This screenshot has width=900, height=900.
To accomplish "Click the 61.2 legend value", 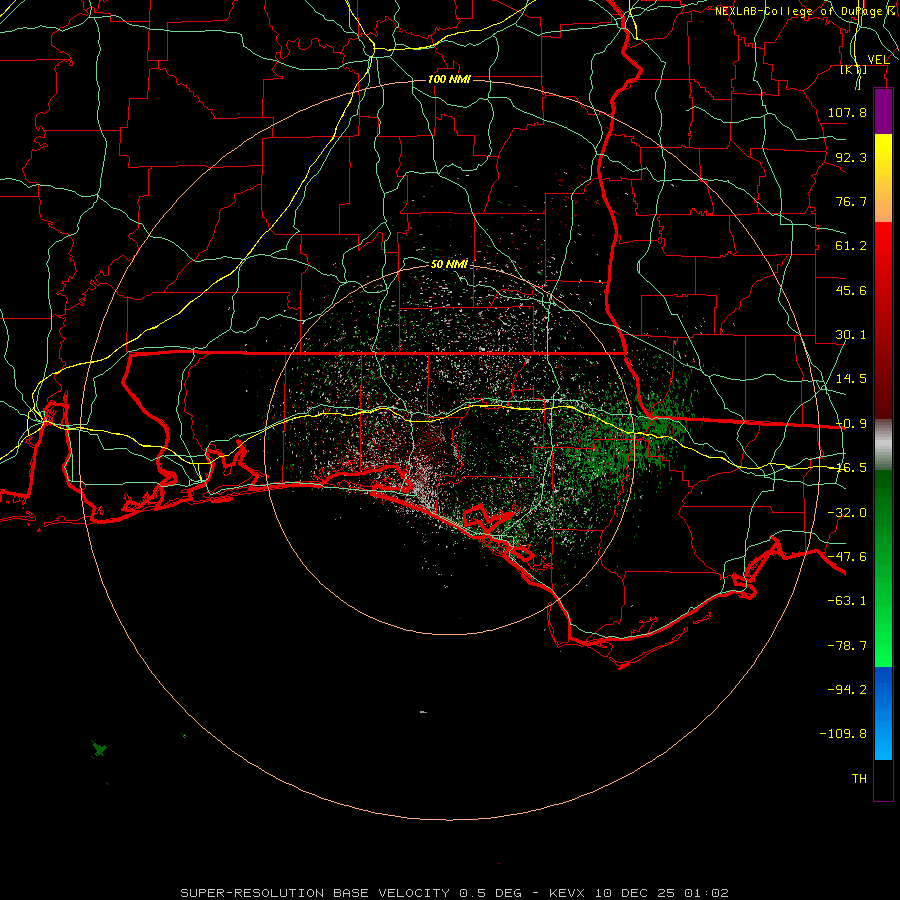I will click(x=851, y=246).
